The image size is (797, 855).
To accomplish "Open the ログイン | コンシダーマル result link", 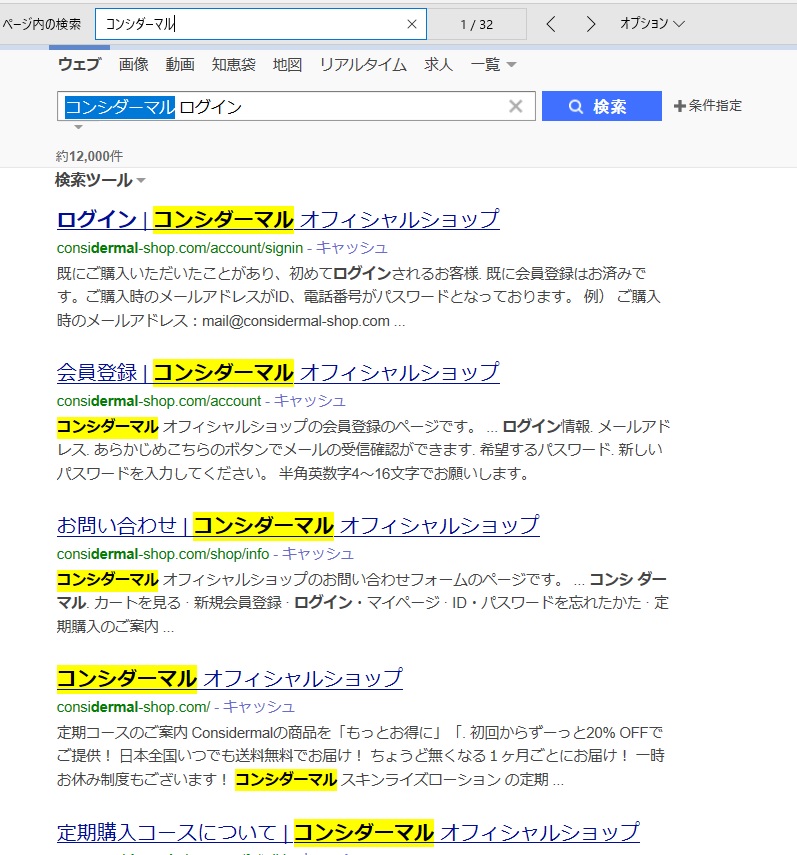I will coord(278,219).
